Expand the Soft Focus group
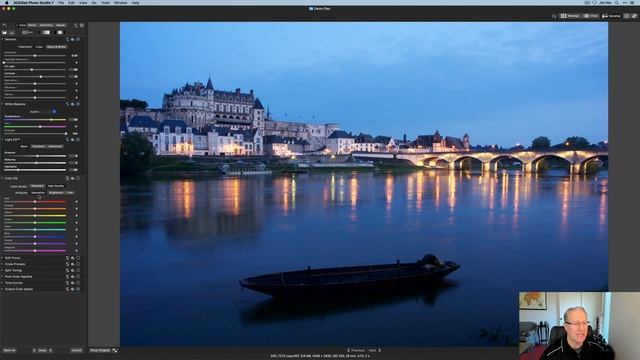640x360 pixels. [x=2, y=258]
